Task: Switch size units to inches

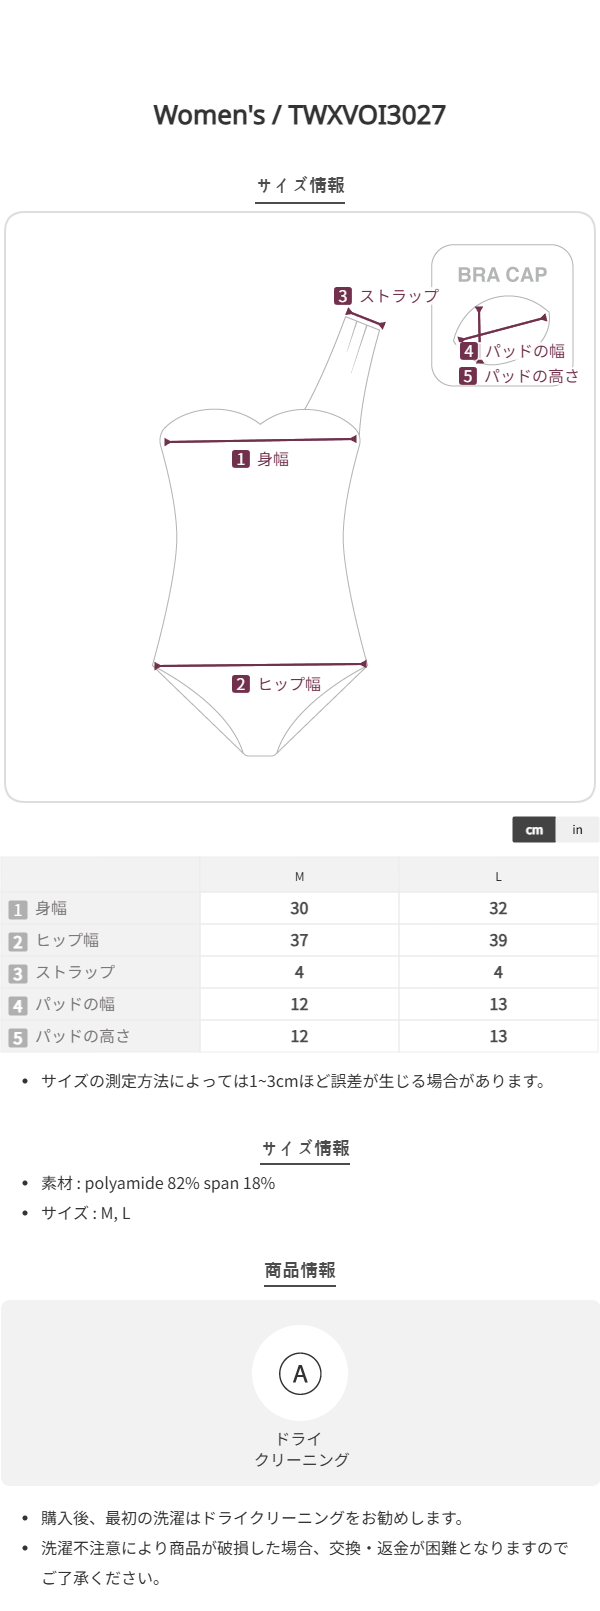Action: point(577,830)
